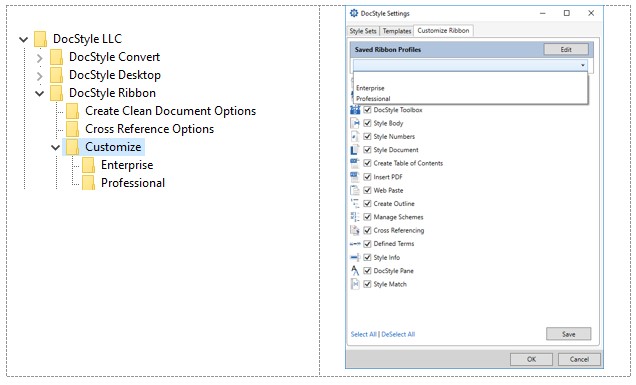Image resolution: width=636 pixels, height=385 pixels.
Task: Switch to the Style Sets tab
Action: tap(363, 31)
